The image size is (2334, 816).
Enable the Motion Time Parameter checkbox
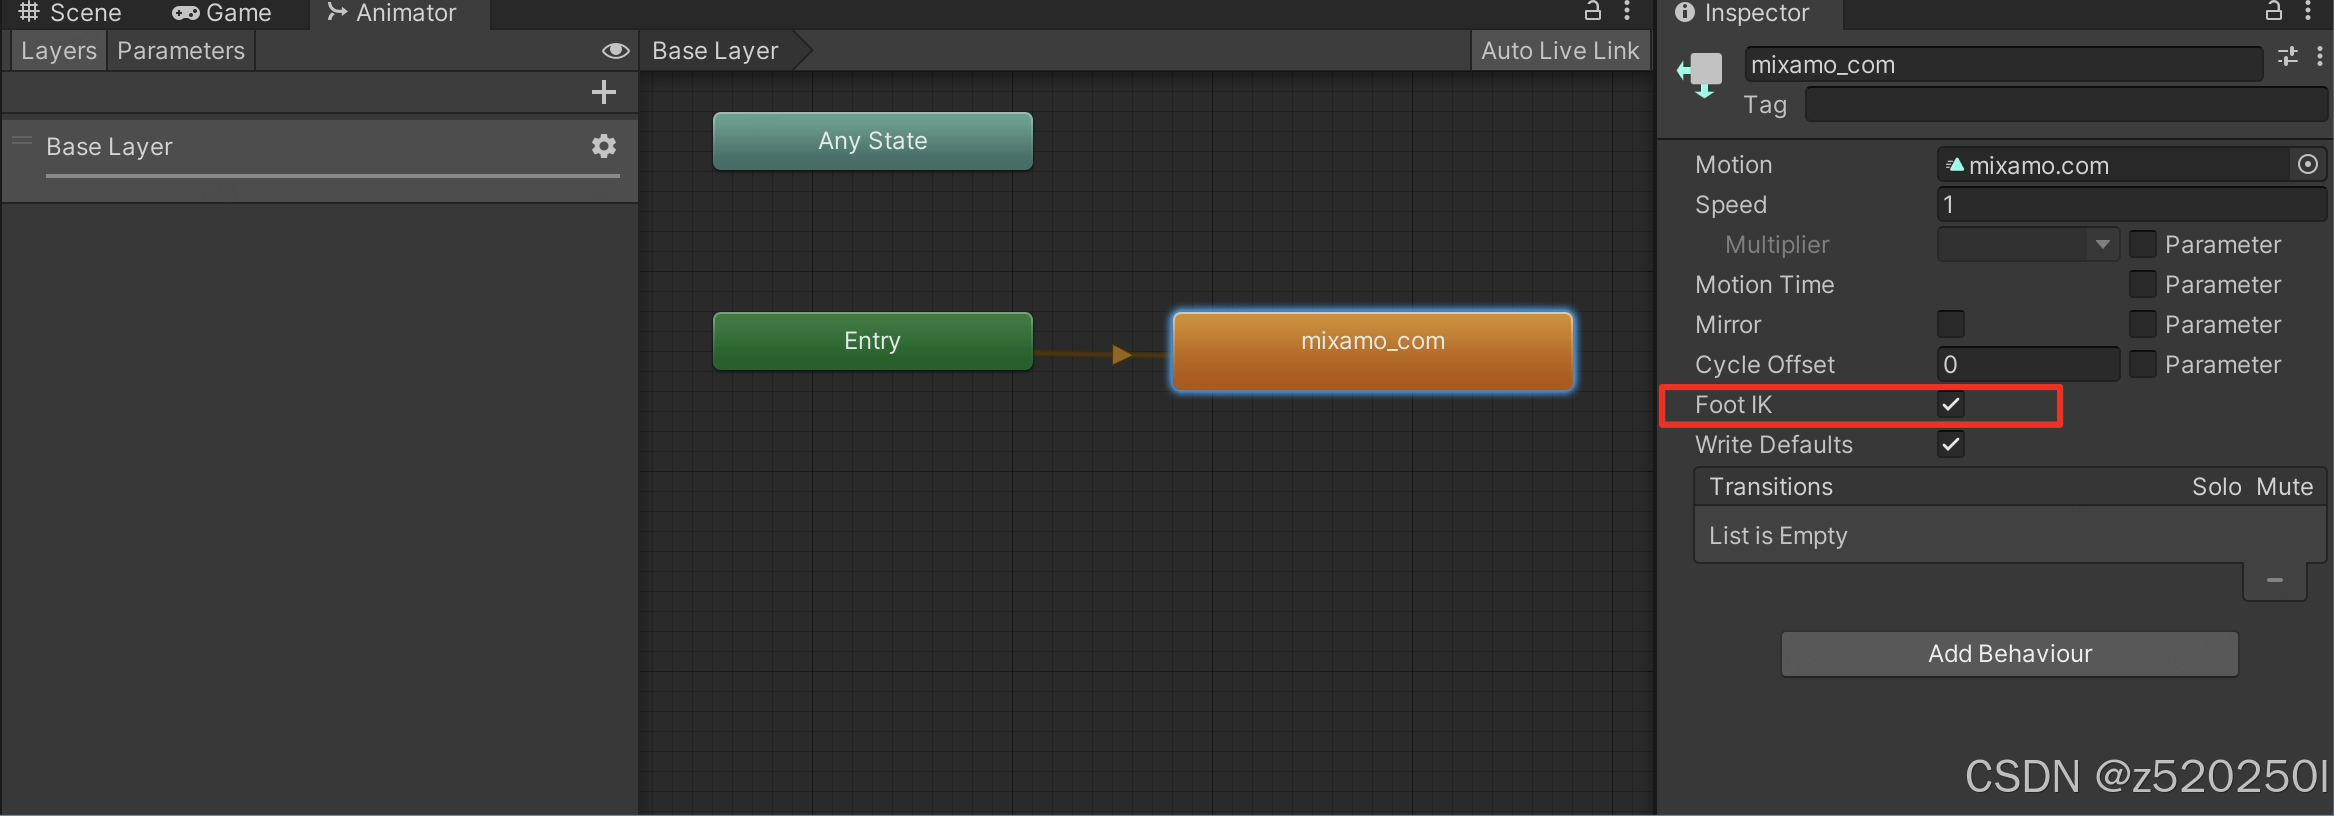[2142, 284]
